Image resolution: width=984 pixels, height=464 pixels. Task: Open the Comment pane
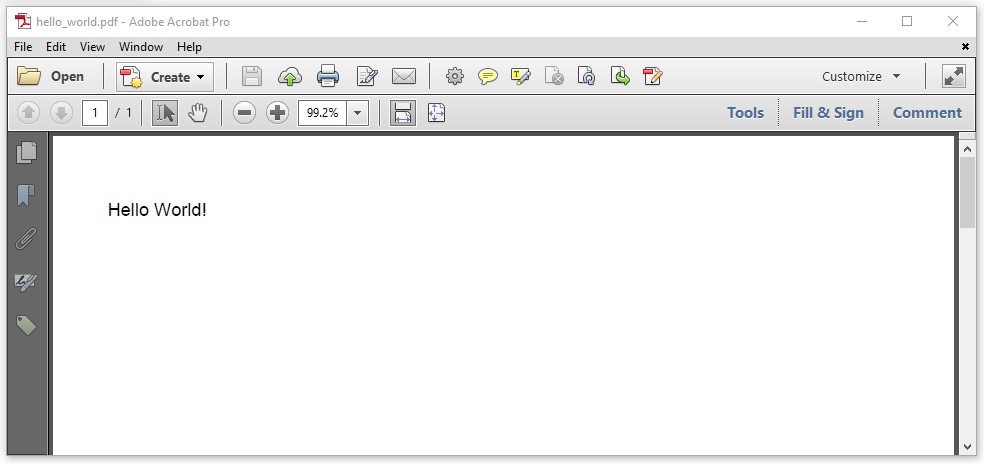(927, 113)
